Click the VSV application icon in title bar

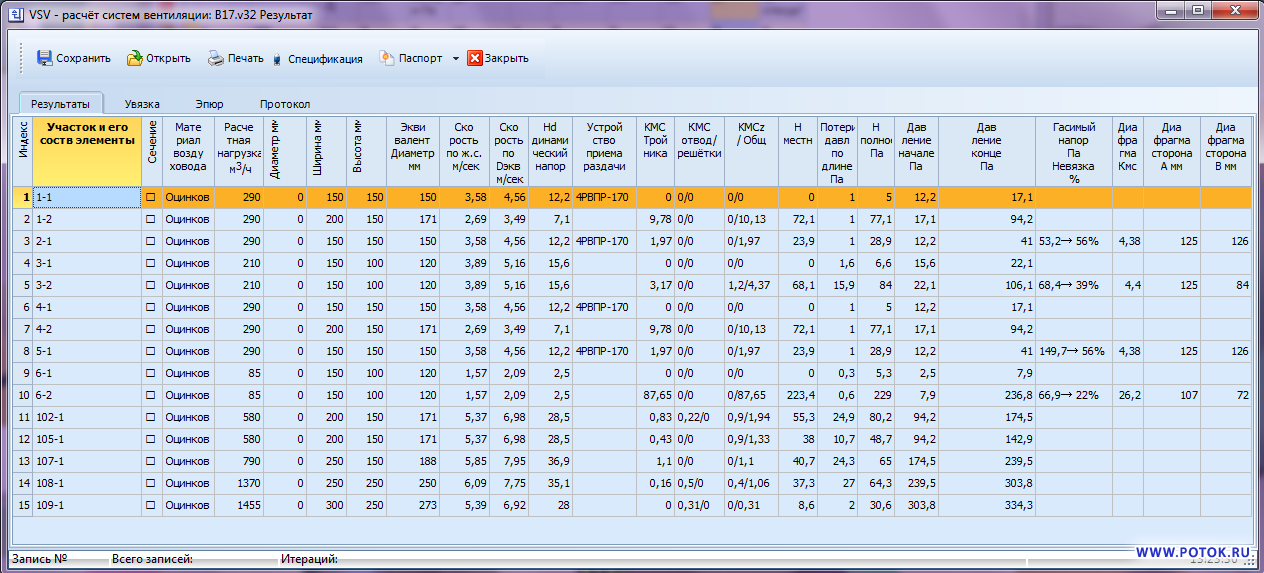pyautogui.click(x=16, y=16)
